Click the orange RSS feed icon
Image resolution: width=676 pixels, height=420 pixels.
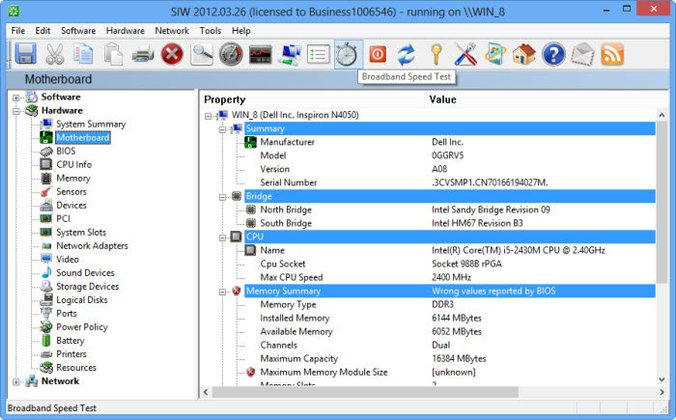(x=612, y=54)
